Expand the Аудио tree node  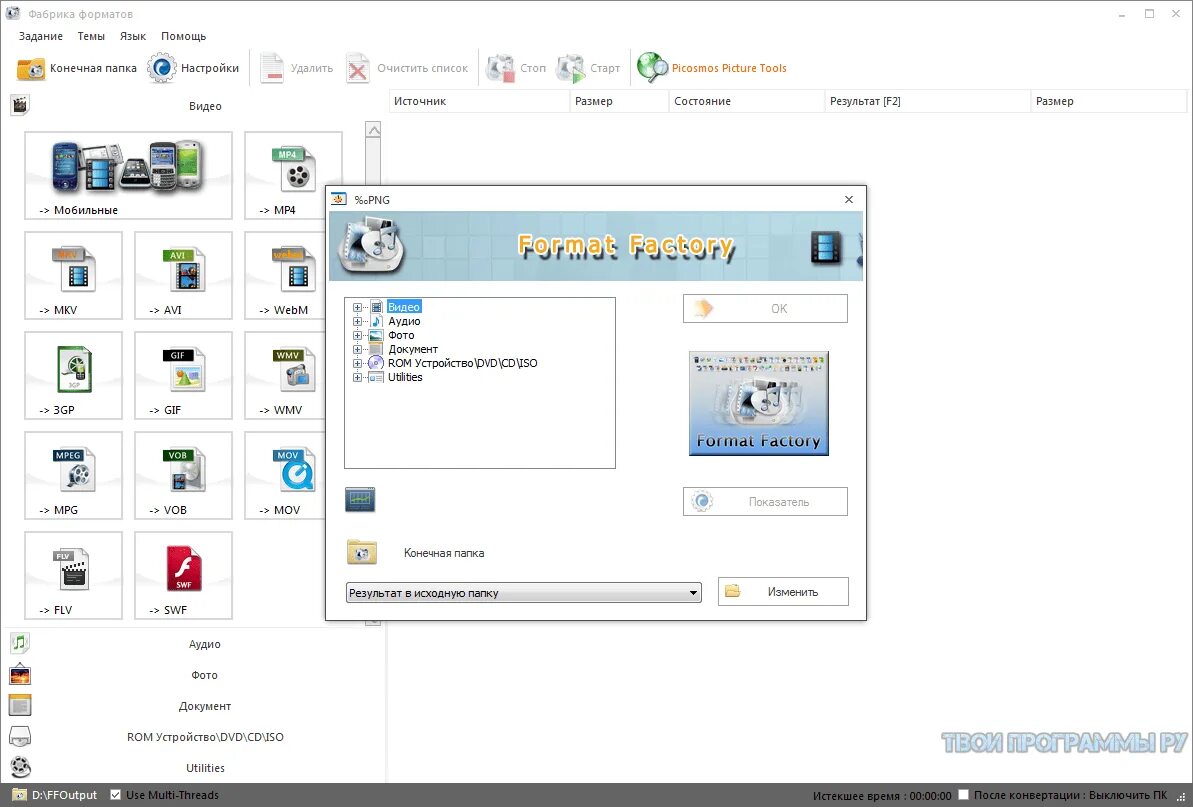tap(358, 321)
